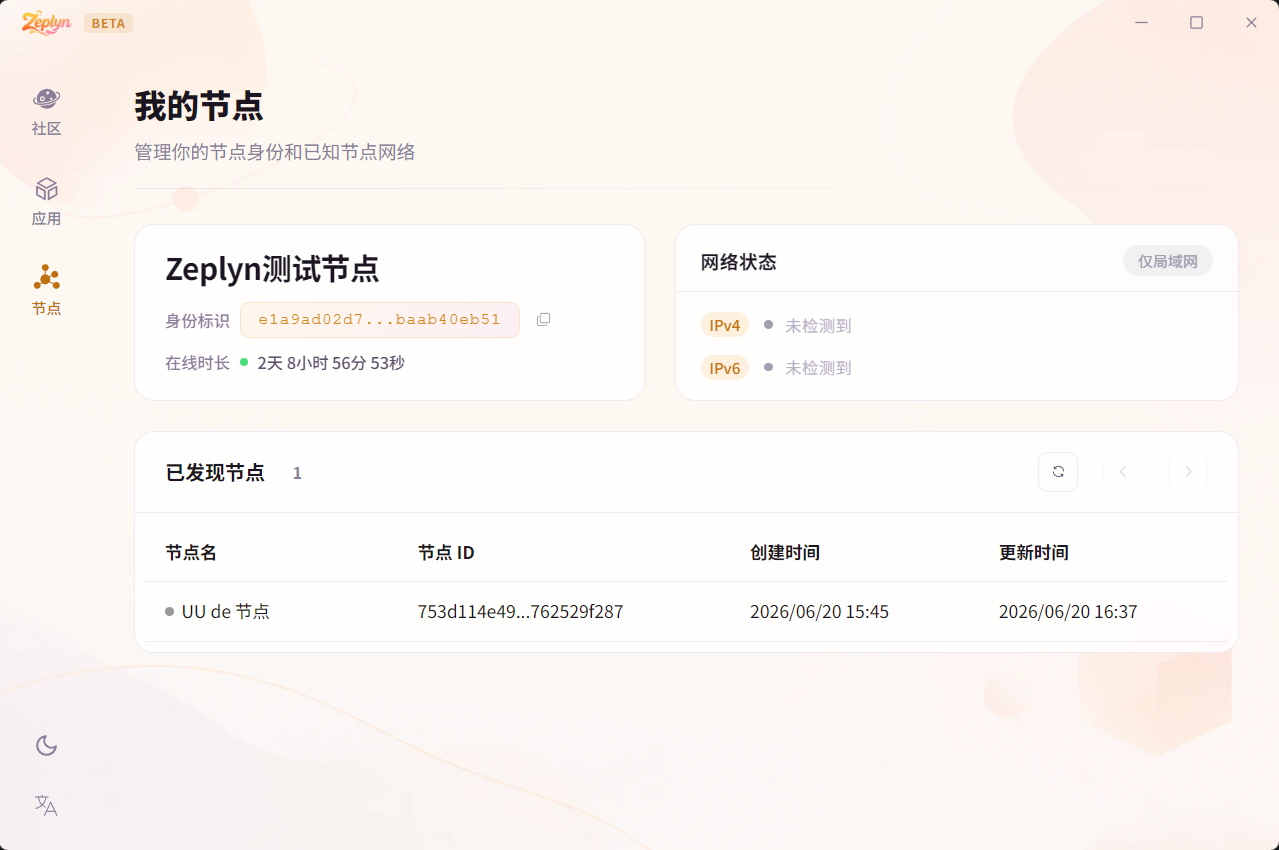Screen dimensions: 1279x850
Task: Copy the identity ID with copy icon
Action: [543, 320]
